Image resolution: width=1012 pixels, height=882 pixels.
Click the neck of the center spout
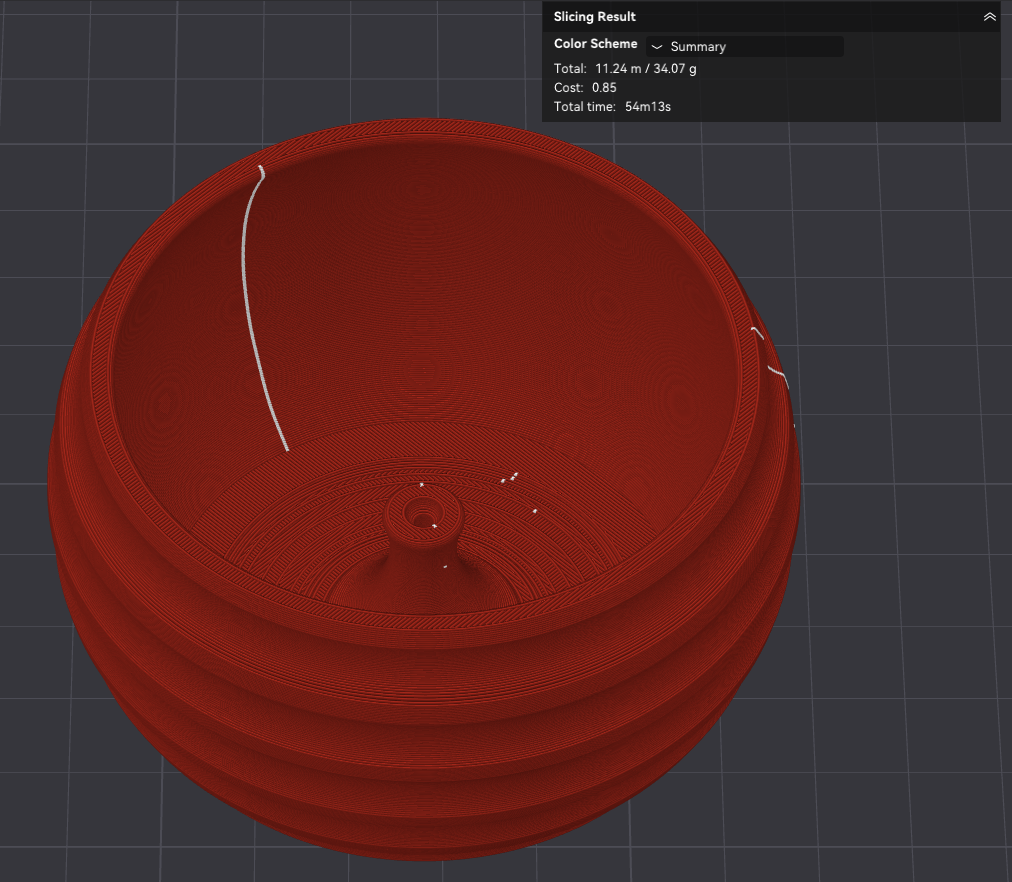(x=423, y=548)
